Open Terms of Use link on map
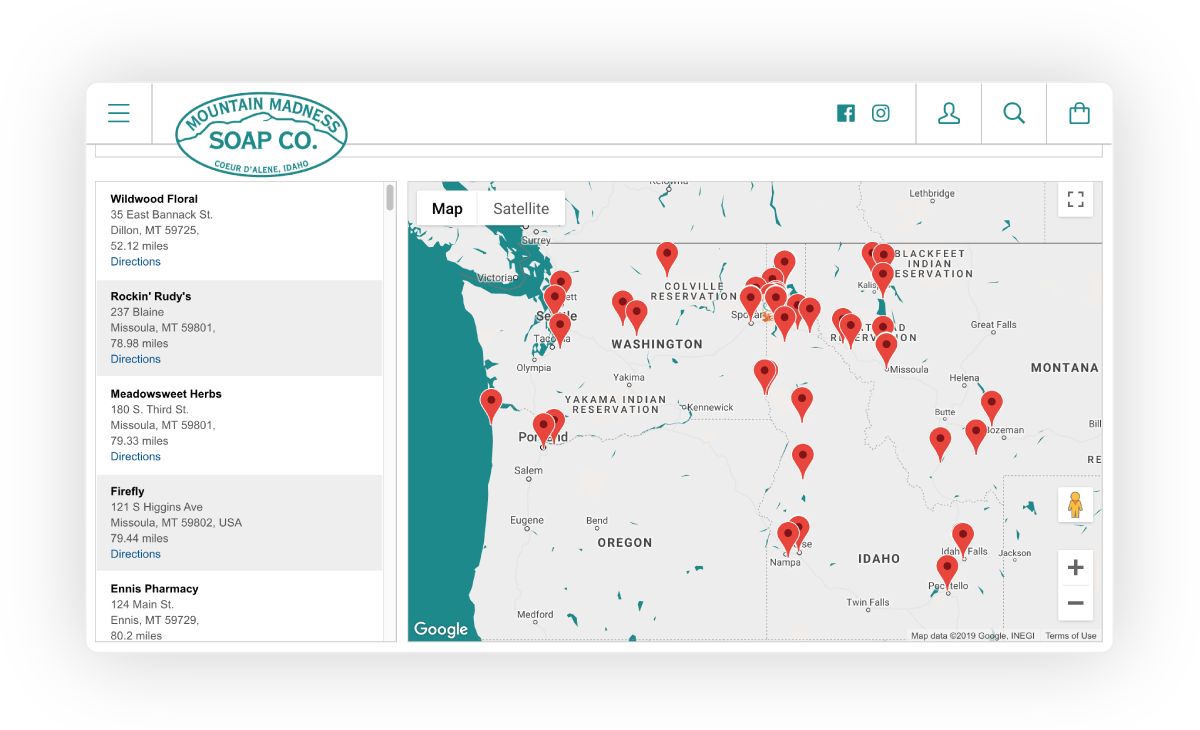 (1071, 636)
